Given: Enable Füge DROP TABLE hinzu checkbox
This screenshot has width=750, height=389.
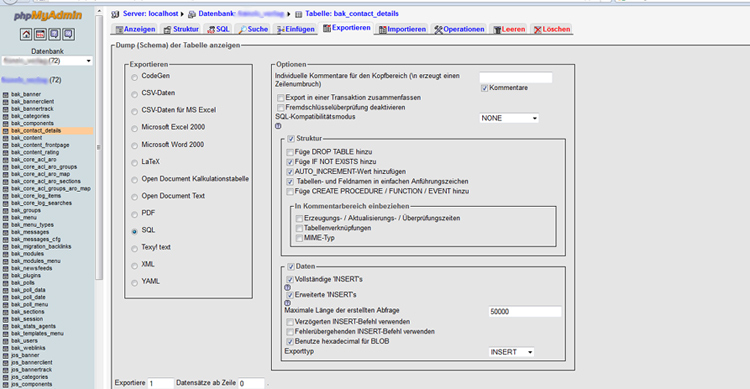Looking at the screenshot, I should [290, 152].
